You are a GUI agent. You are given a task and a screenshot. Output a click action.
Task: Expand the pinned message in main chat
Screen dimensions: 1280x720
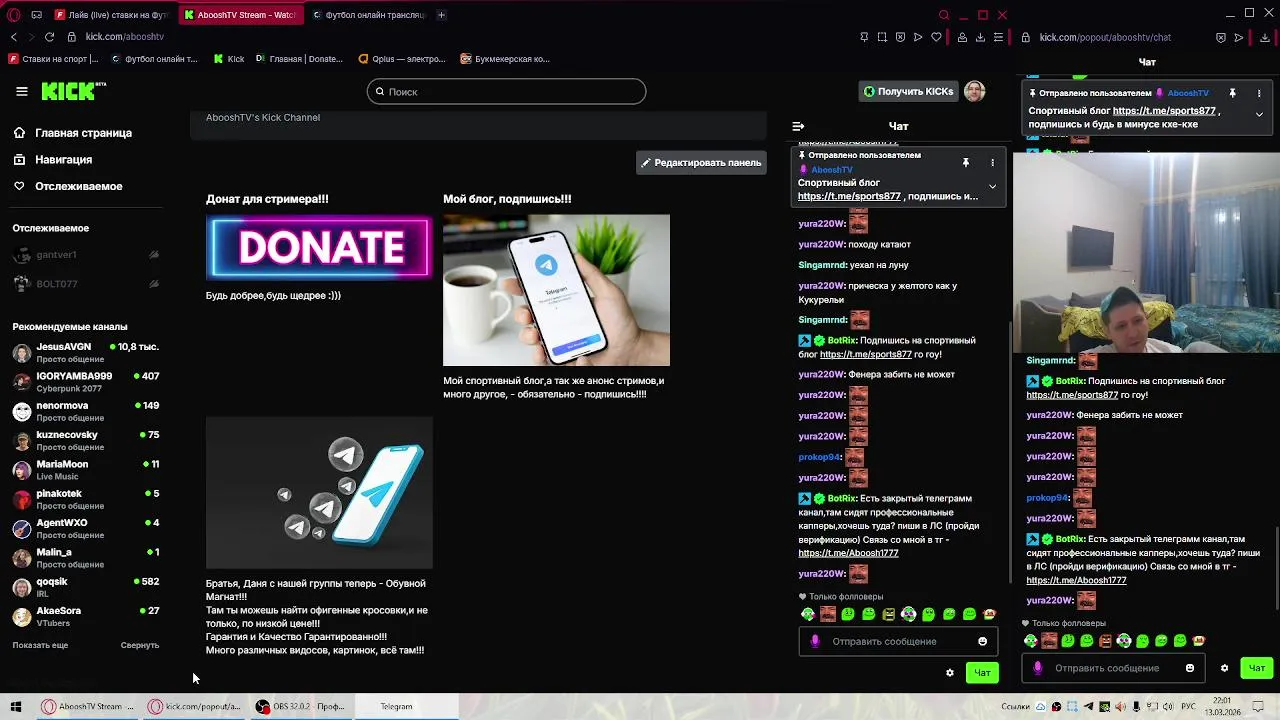pyautogui.click(x=992, y=186)
